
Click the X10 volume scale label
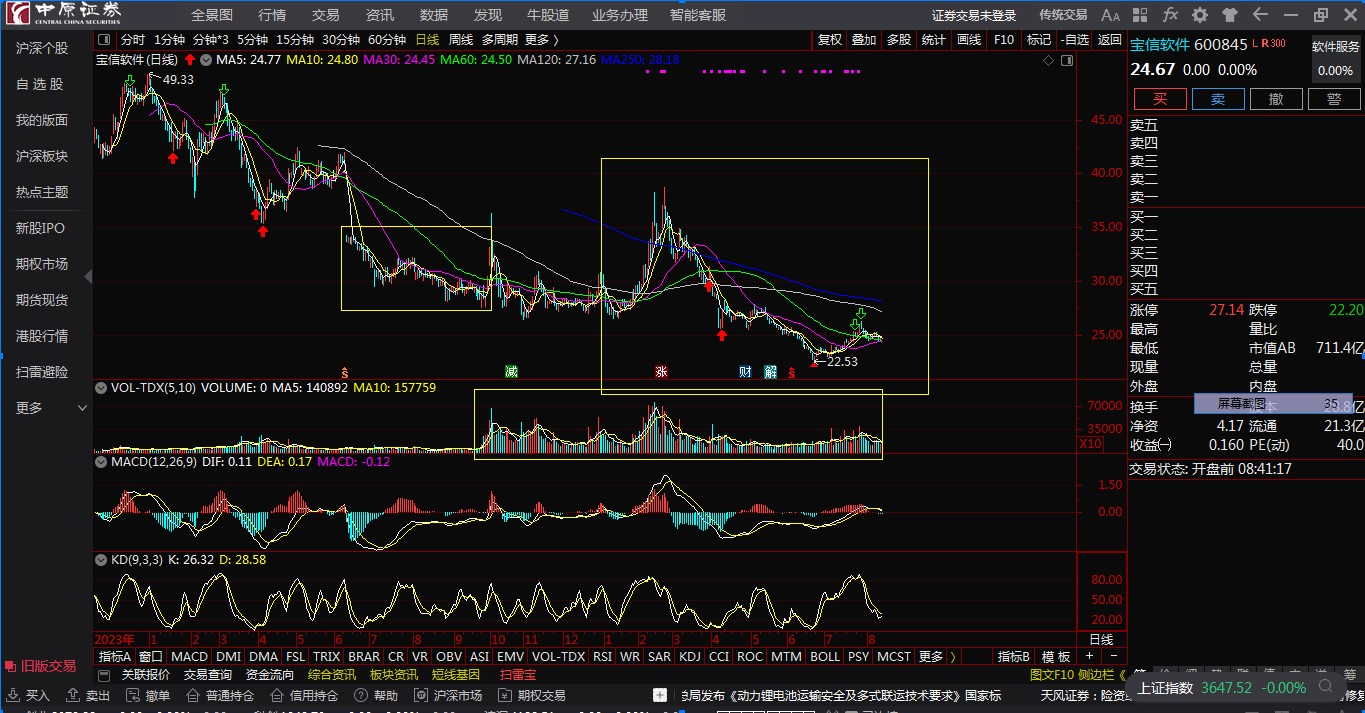pyautogui.click(x=1091, y=444)
